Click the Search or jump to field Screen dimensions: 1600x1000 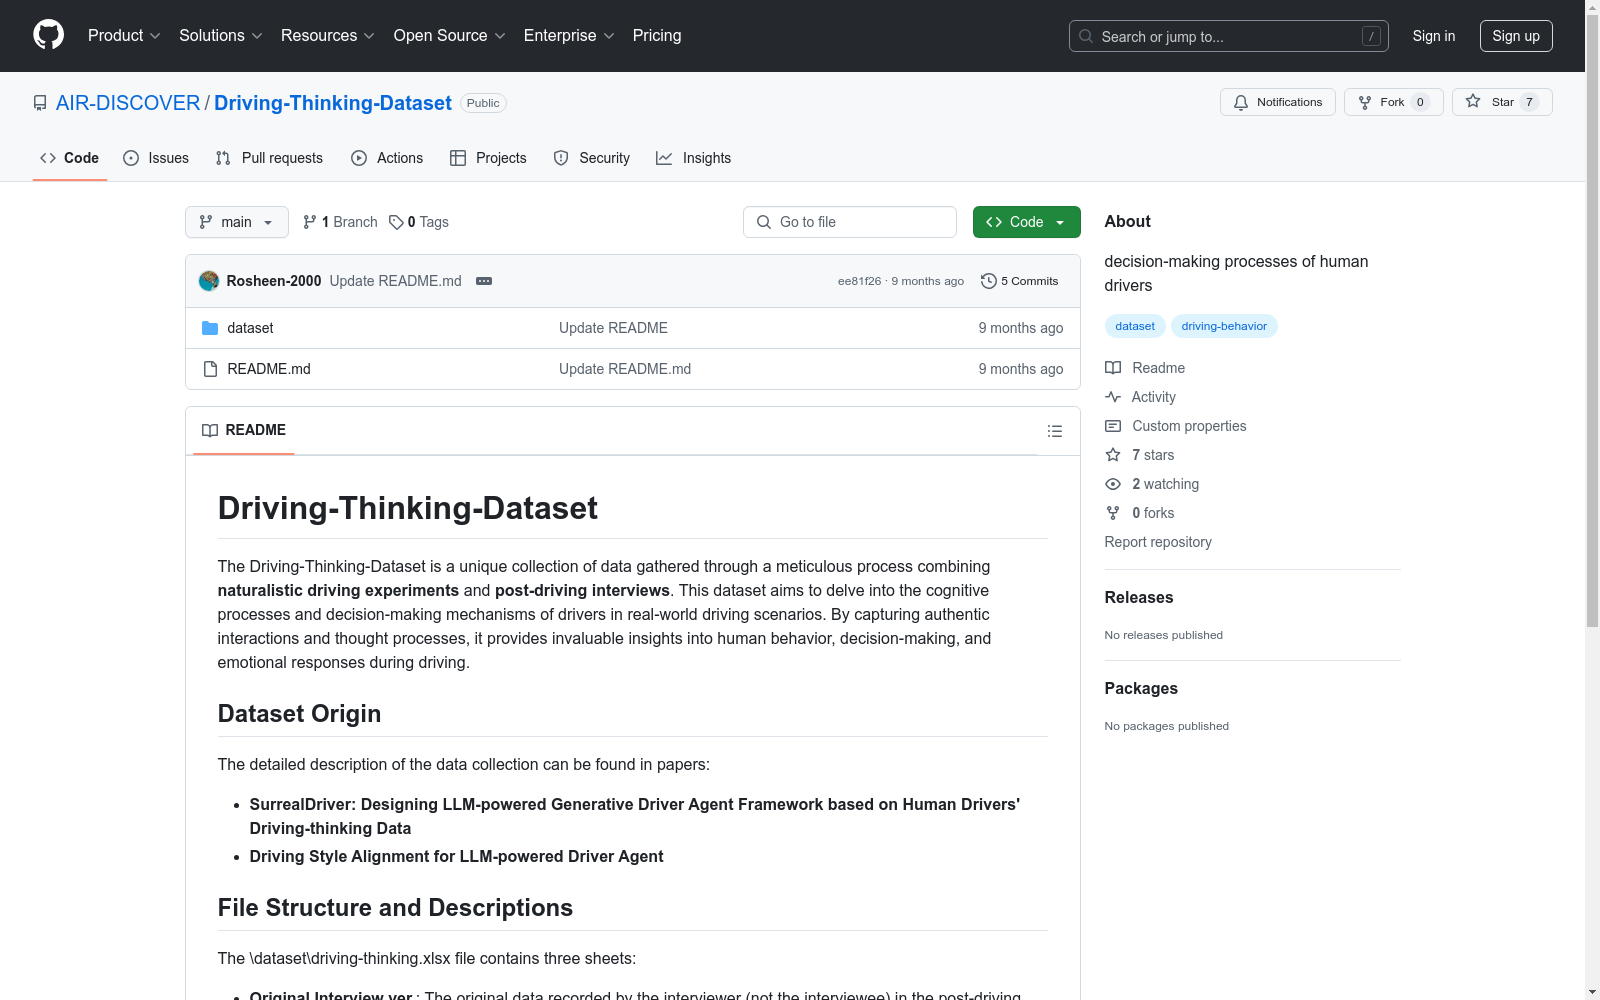(1229, 36)
